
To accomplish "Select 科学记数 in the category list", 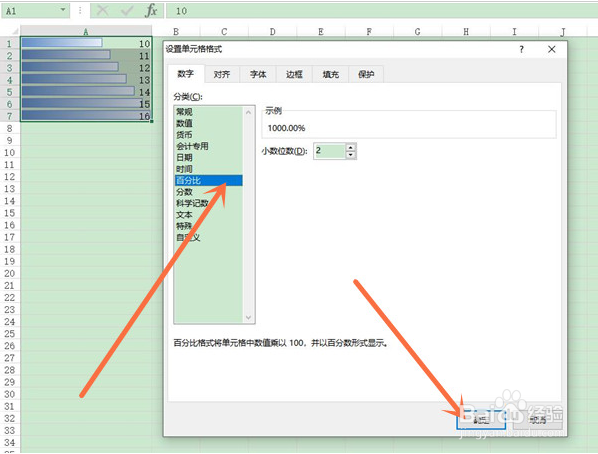I will 208,203.
